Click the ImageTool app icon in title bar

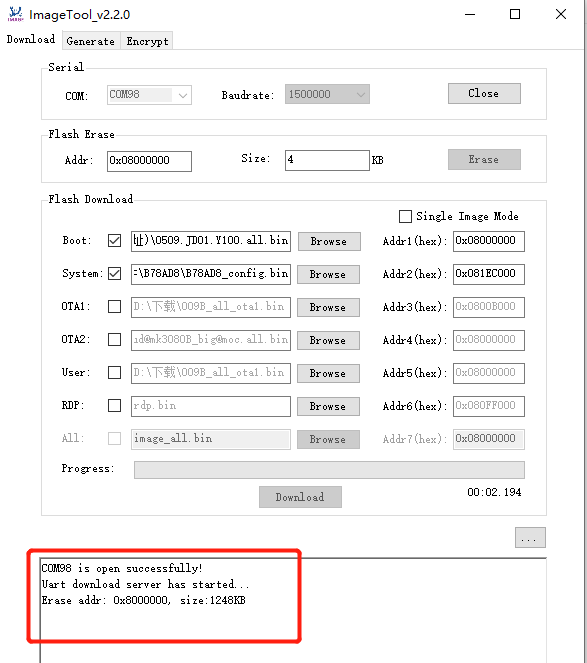coord(15,14)
